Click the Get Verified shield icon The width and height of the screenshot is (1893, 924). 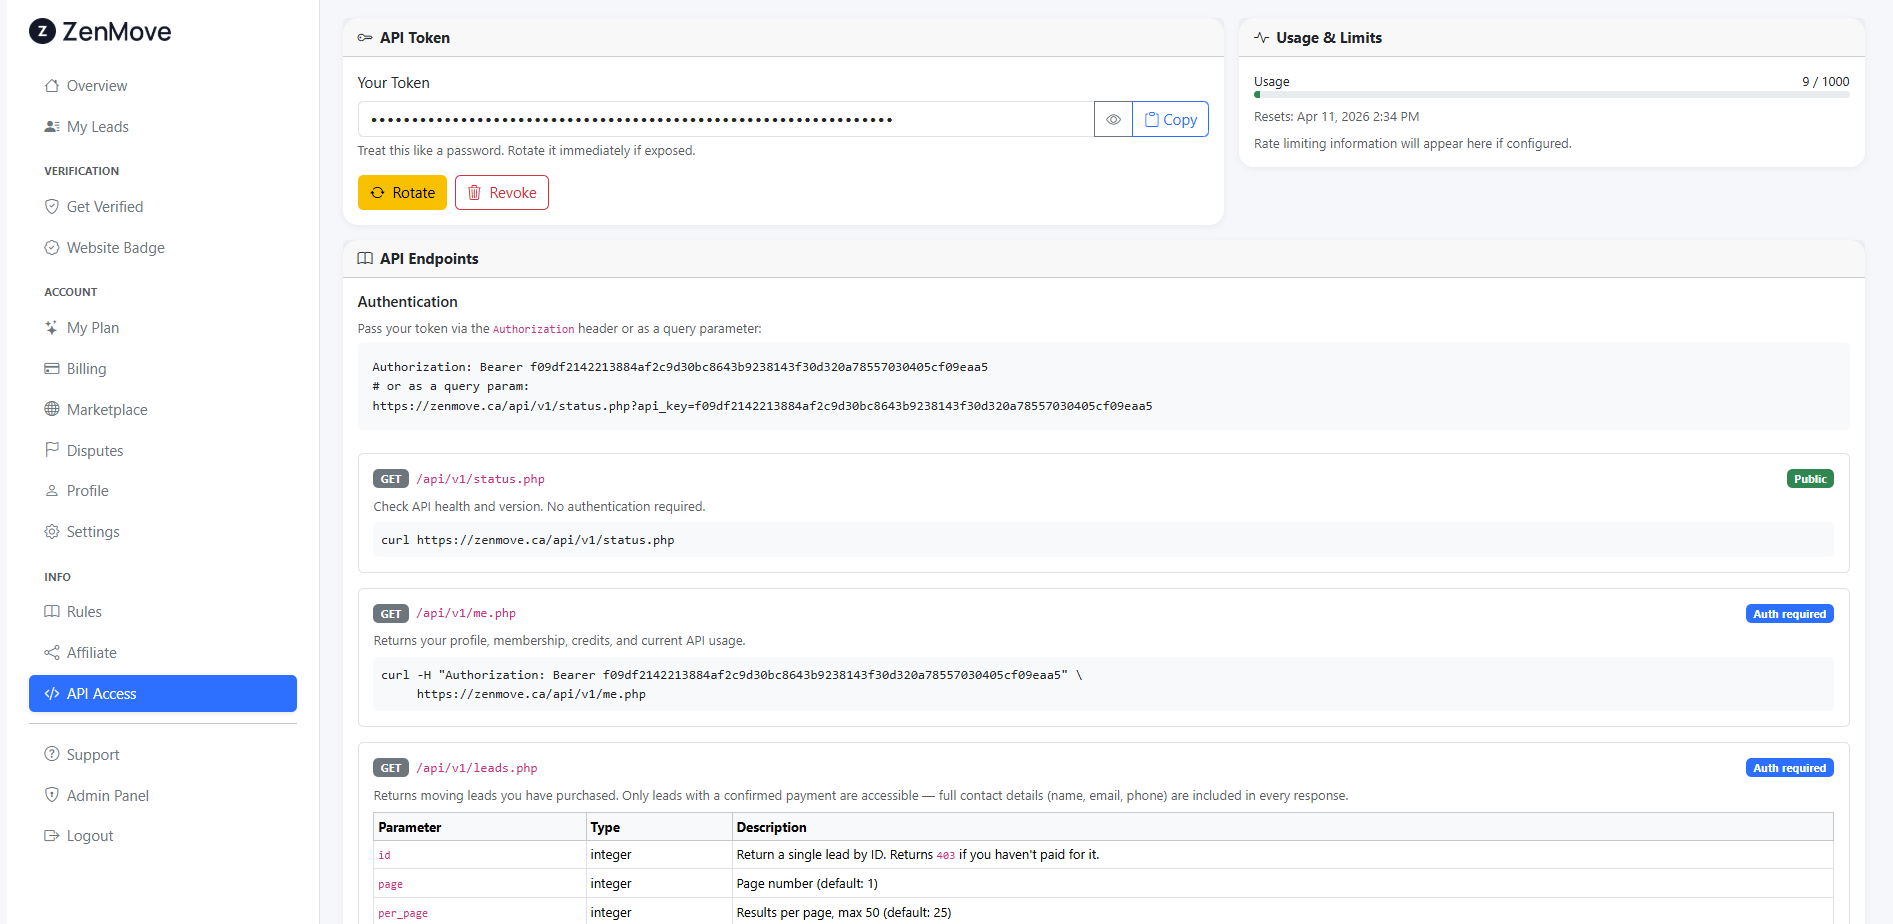click(52, 207)
